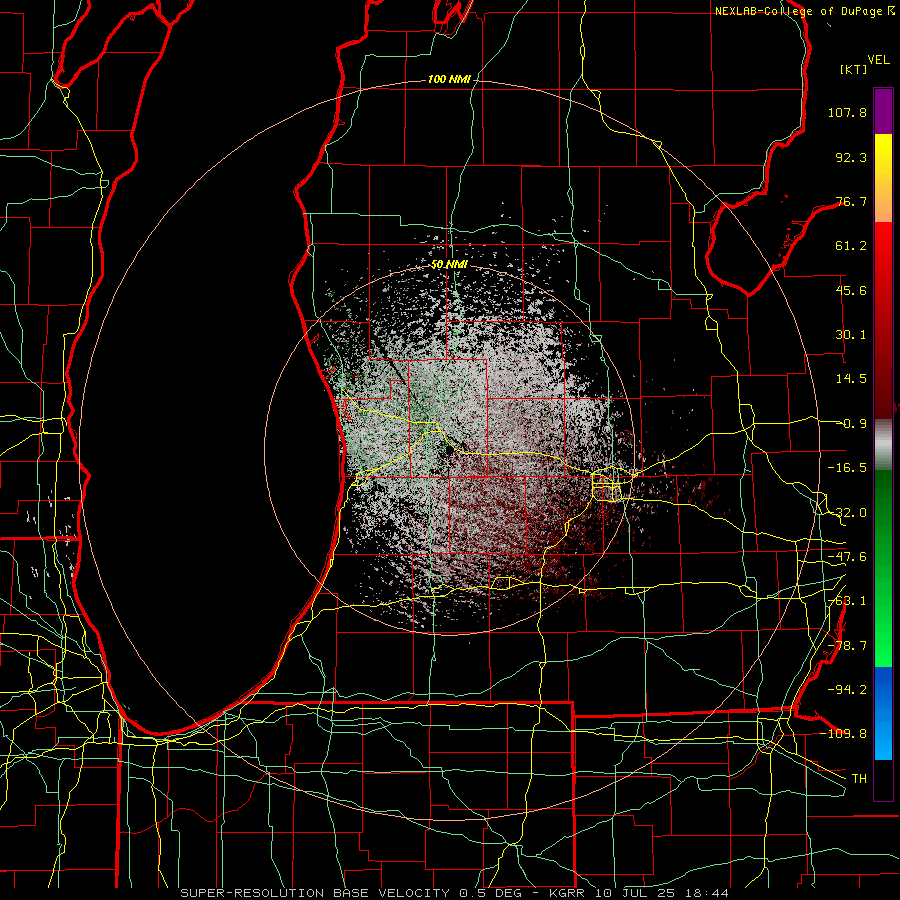Click the "0.5 DEG" elevation angle text
Image resolution: width=900 pixels, height=900 pixels.
point(490,893)
